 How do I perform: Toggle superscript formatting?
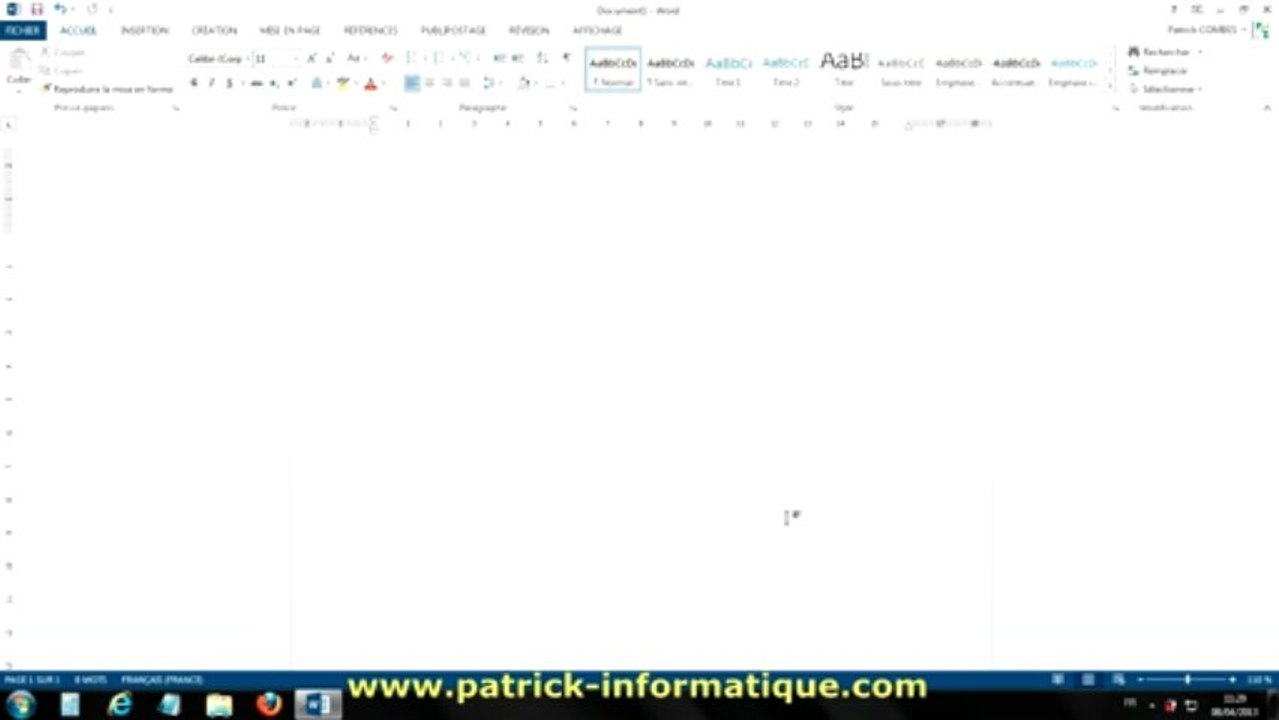pos(291,83)
